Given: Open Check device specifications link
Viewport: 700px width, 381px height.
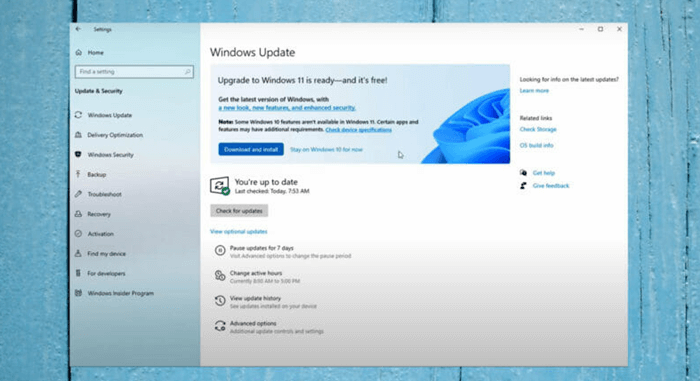Looking at the screenshot, I should 358,130.
